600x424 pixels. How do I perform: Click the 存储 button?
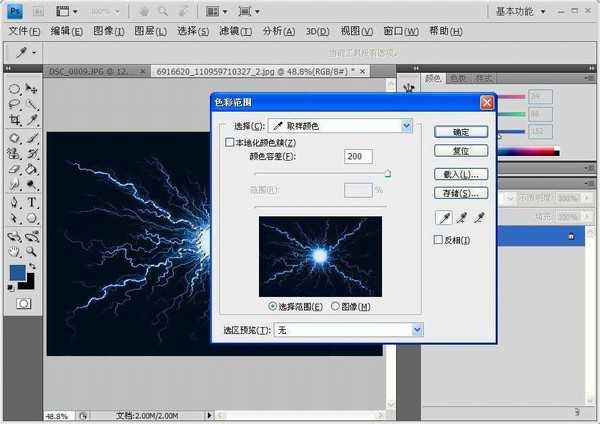point(461,192)
